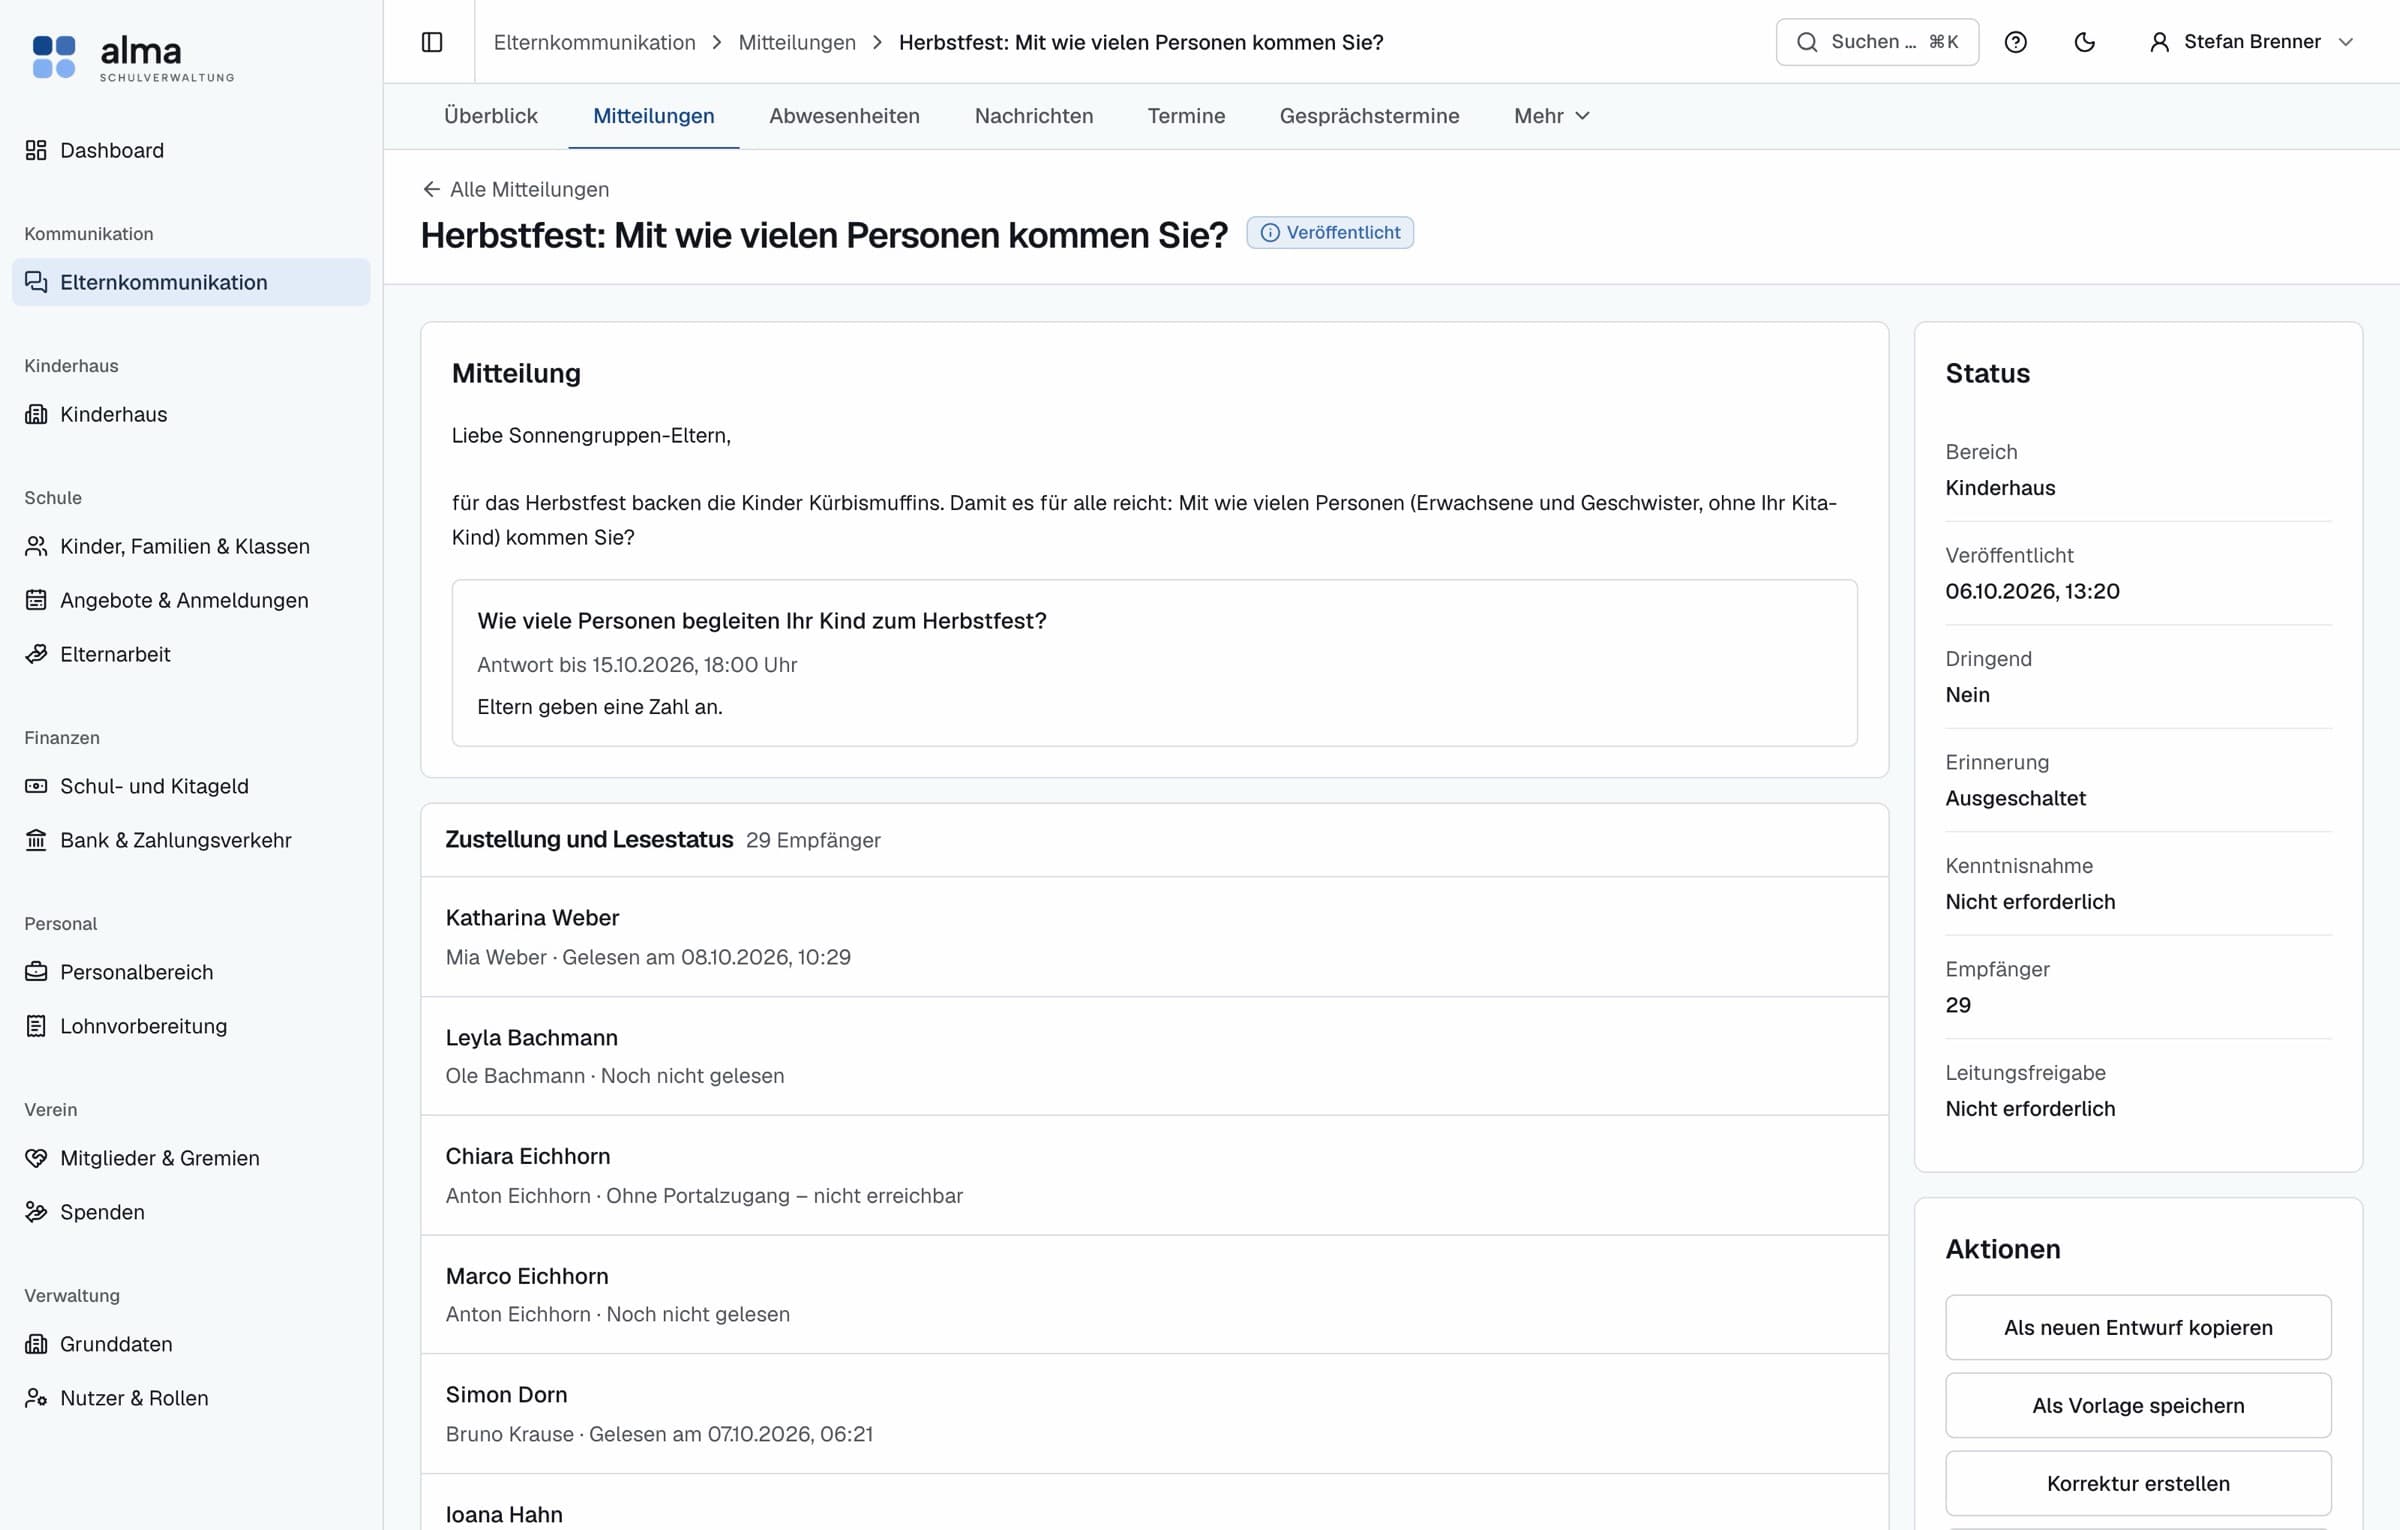The image size is (2400, 1530).
Task: Open Personalbereich in the sidebar
Action: tap(191, 972)
